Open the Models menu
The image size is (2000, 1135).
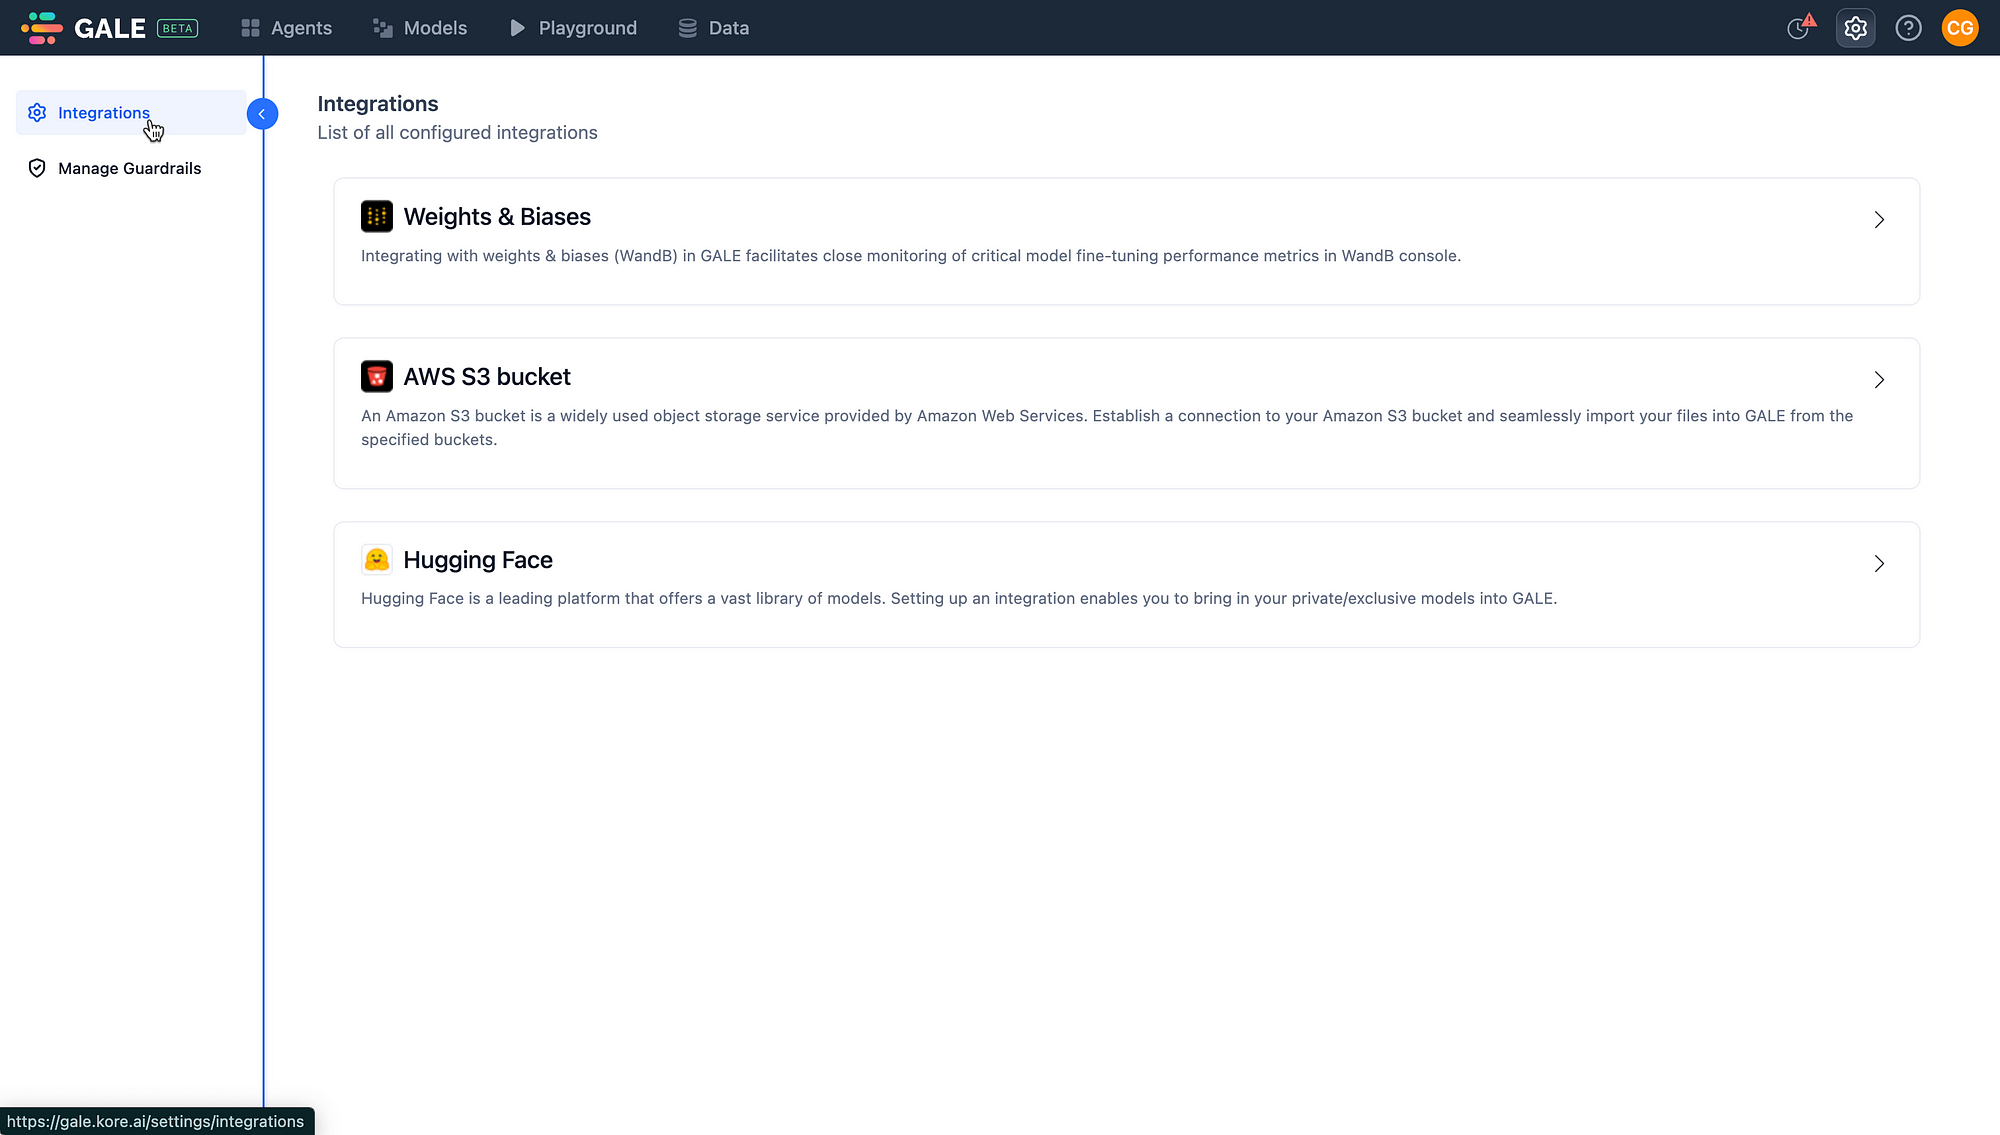[420, 28]
